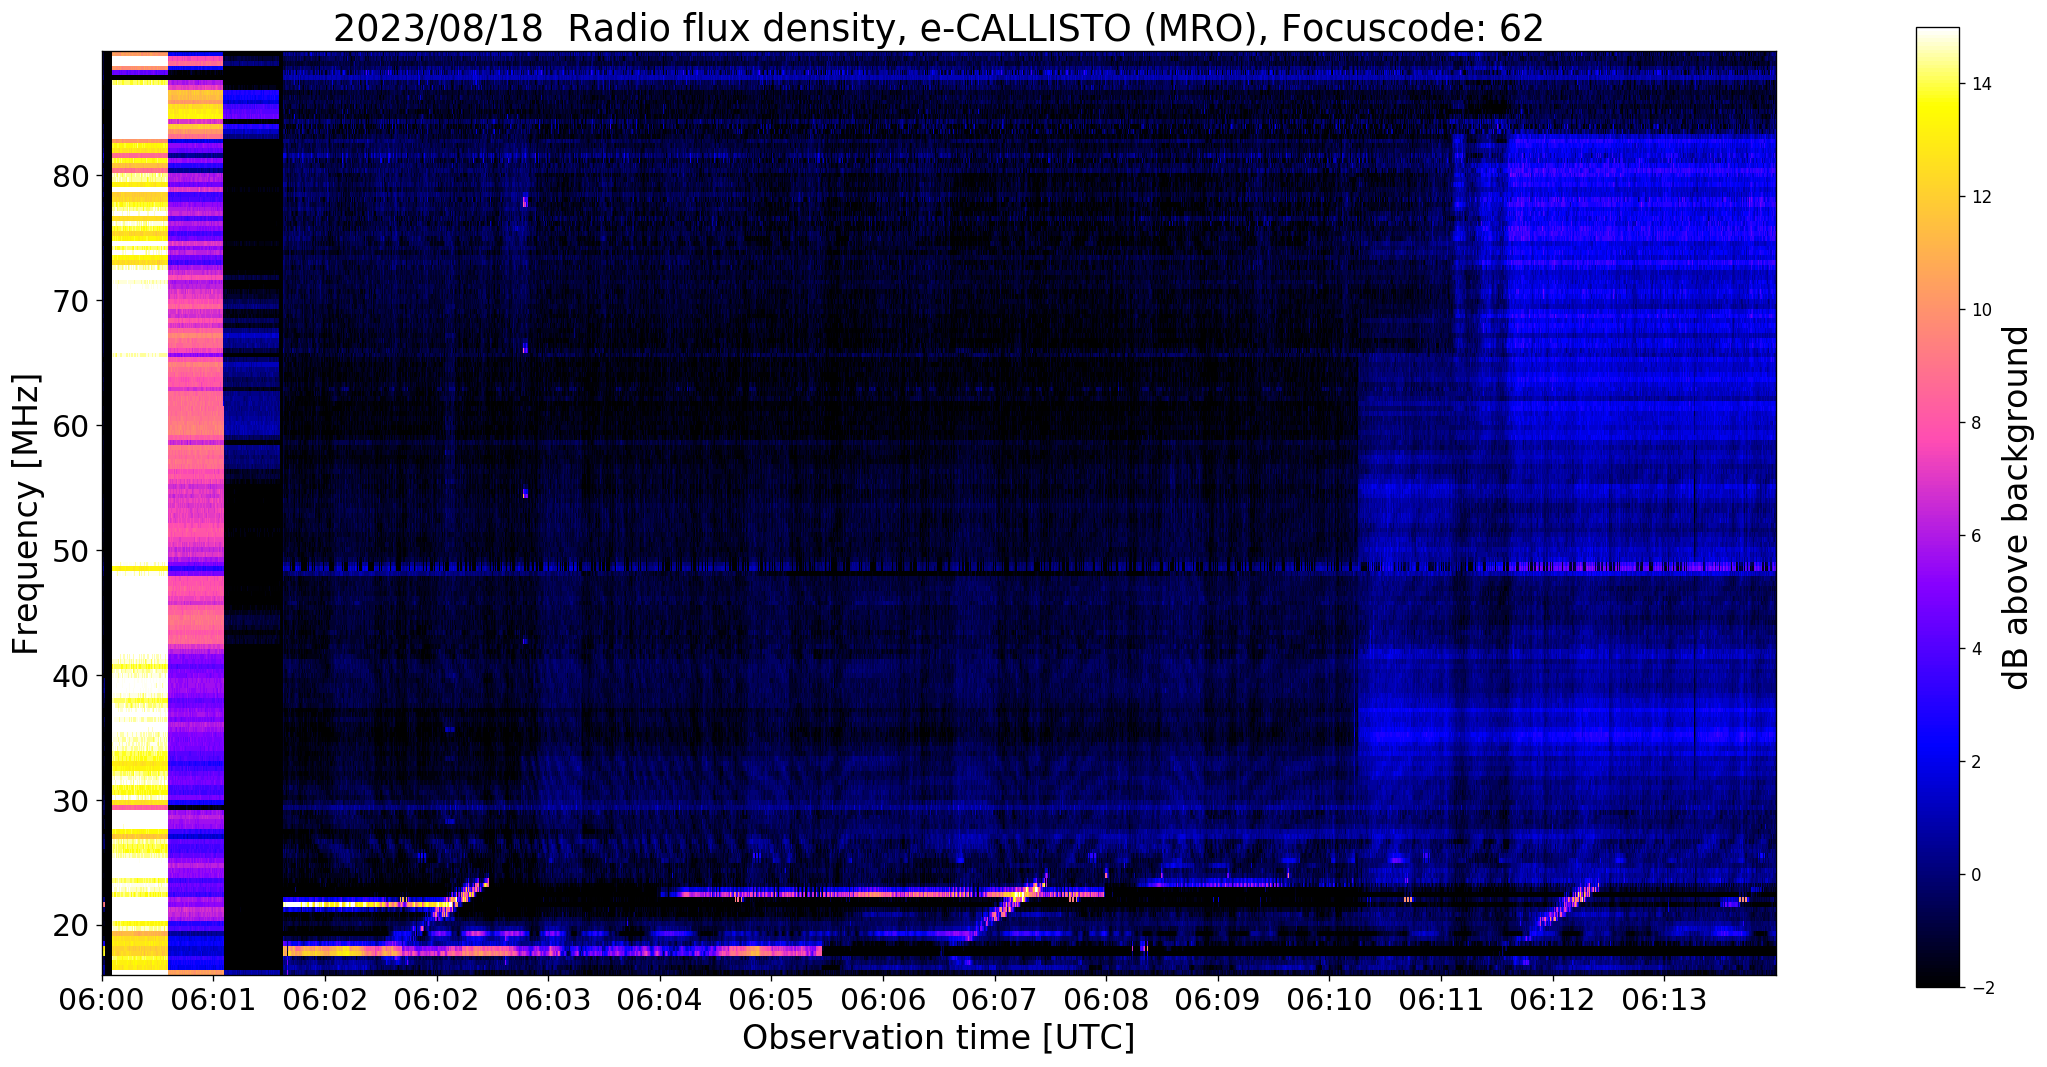Click the 06:08 time tick label
Image resolution: width=2047 pixels, height=1067 pixels.
pos(1106,999)
